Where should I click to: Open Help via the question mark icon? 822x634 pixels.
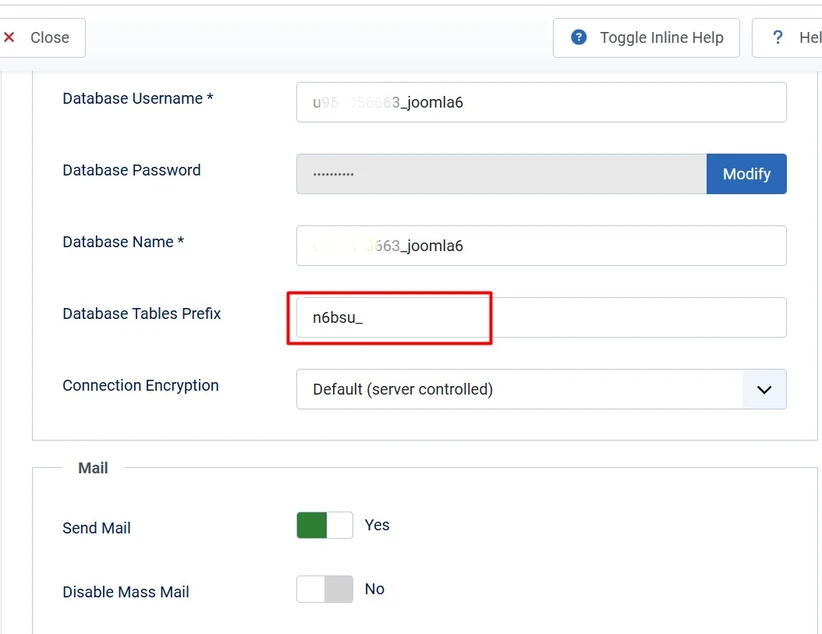pos(778,37)
